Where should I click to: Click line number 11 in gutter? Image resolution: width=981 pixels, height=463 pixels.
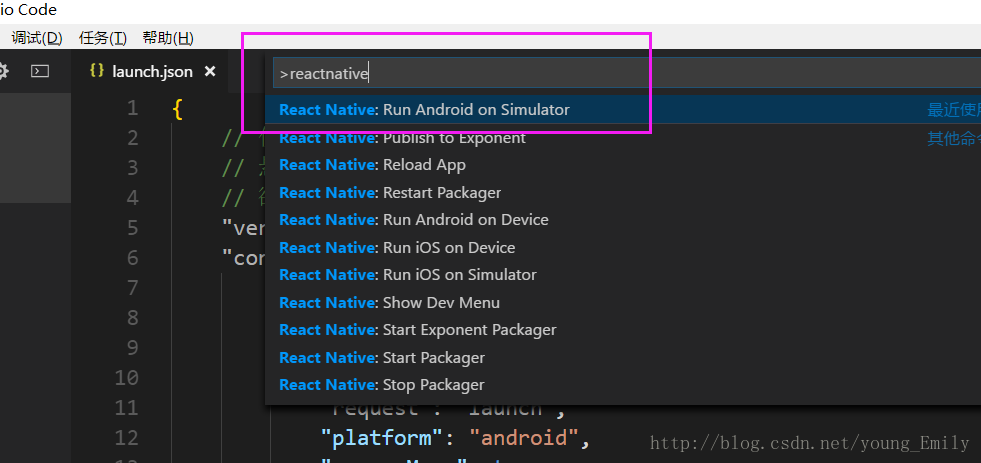point(126,408)
